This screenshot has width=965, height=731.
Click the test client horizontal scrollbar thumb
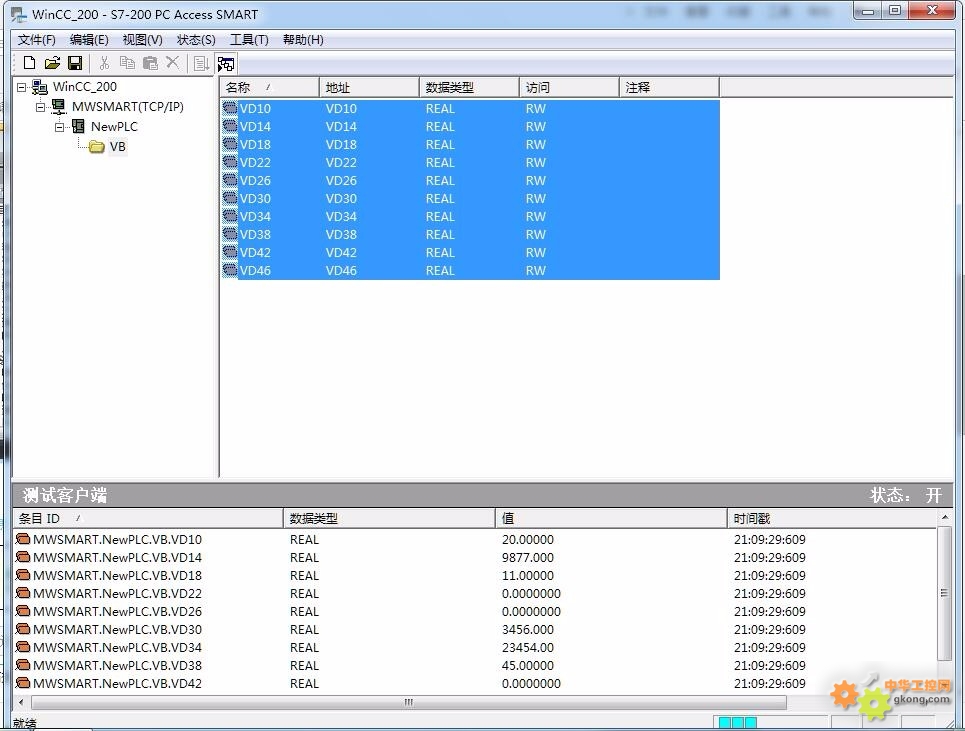pyautogui.click(x=409, y=702)
